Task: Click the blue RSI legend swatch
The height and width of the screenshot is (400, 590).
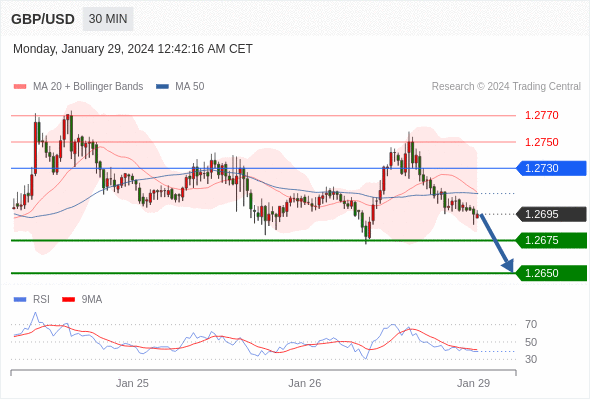Action: 20,300
